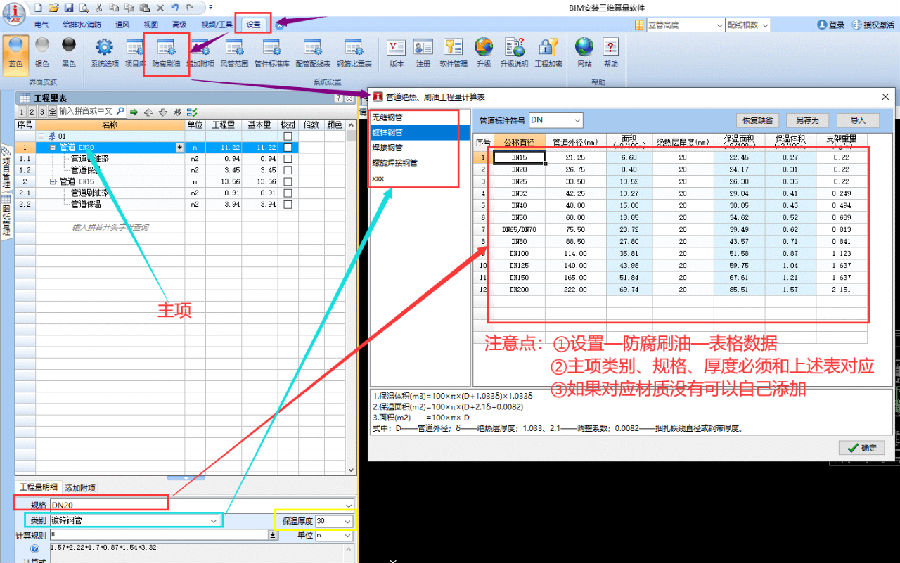This screenshot has height=563, width=900.
Task: Open the 类别 category dropdown
Action: [214, 521]
